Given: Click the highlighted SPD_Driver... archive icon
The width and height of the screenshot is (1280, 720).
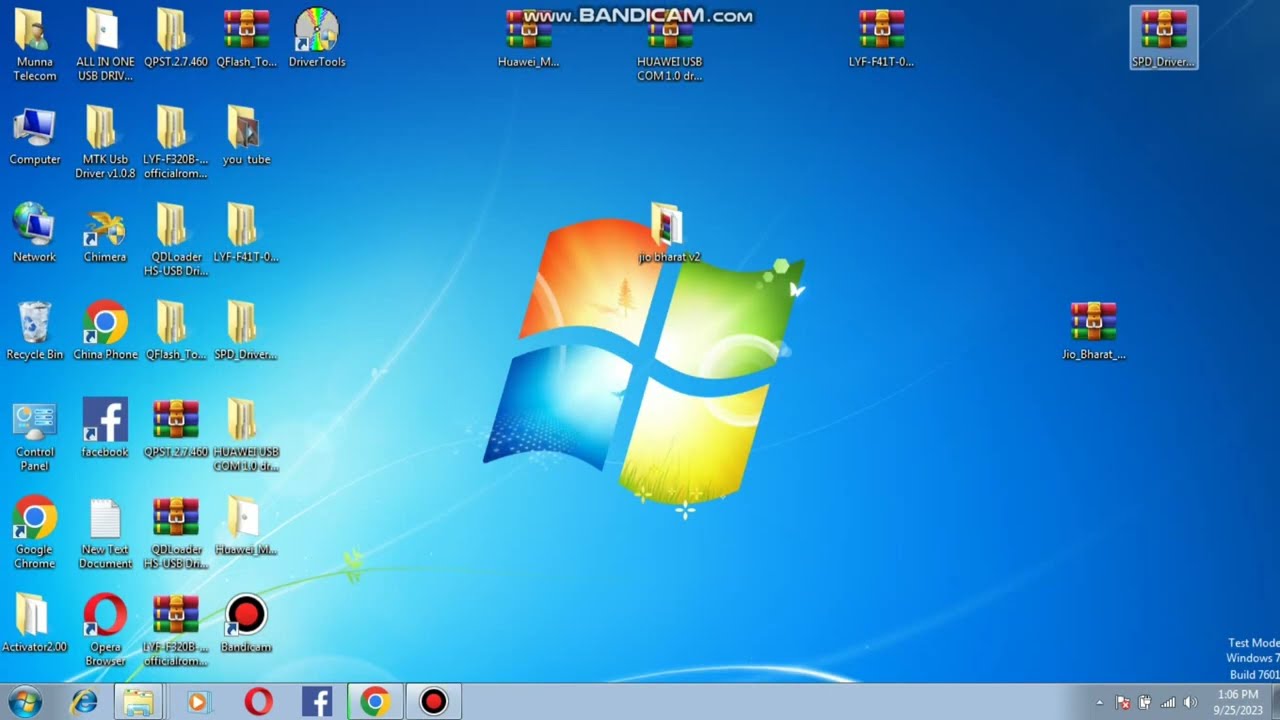Looking at the screenshot, I should point(1163,39).
